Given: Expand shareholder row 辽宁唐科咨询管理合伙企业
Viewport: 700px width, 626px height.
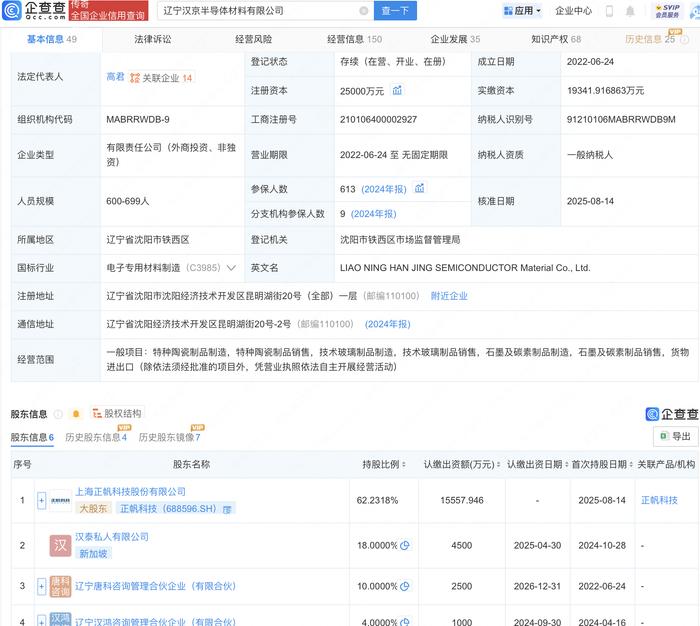Looking at the screenshot, I should (x=42, y=586).
